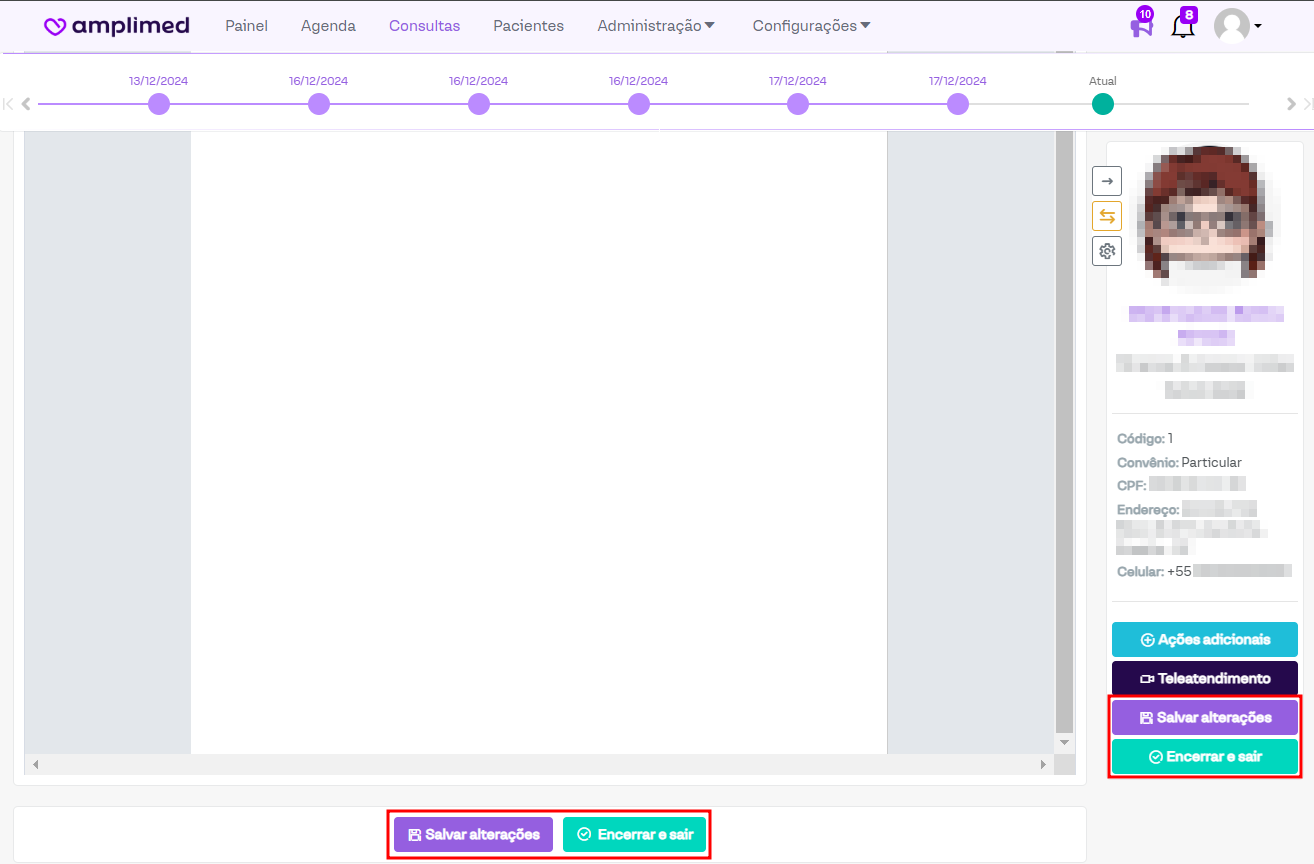Click the right-arrow panel collapse icon

(x=1107, y=181)
